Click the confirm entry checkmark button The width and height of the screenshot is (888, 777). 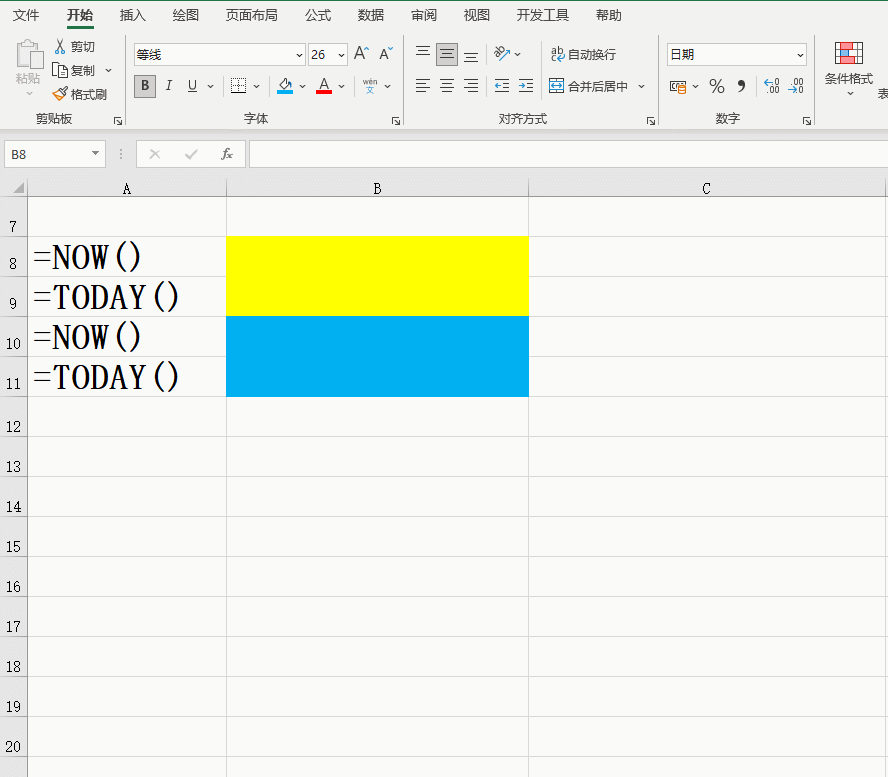point(191,154)
